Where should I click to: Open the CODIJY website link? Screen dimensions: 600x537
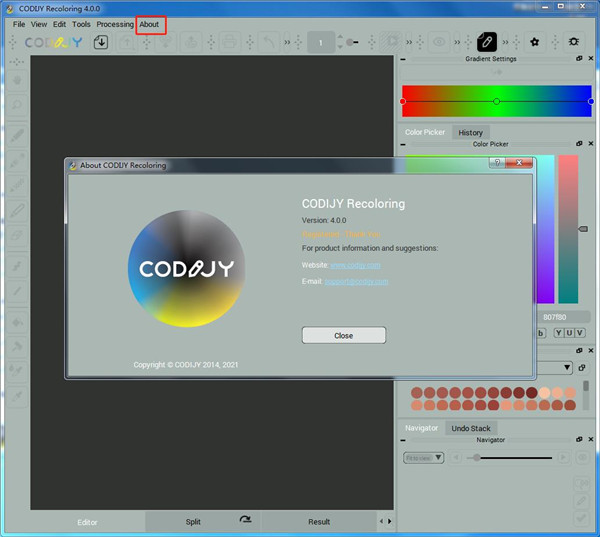point(355,265)
